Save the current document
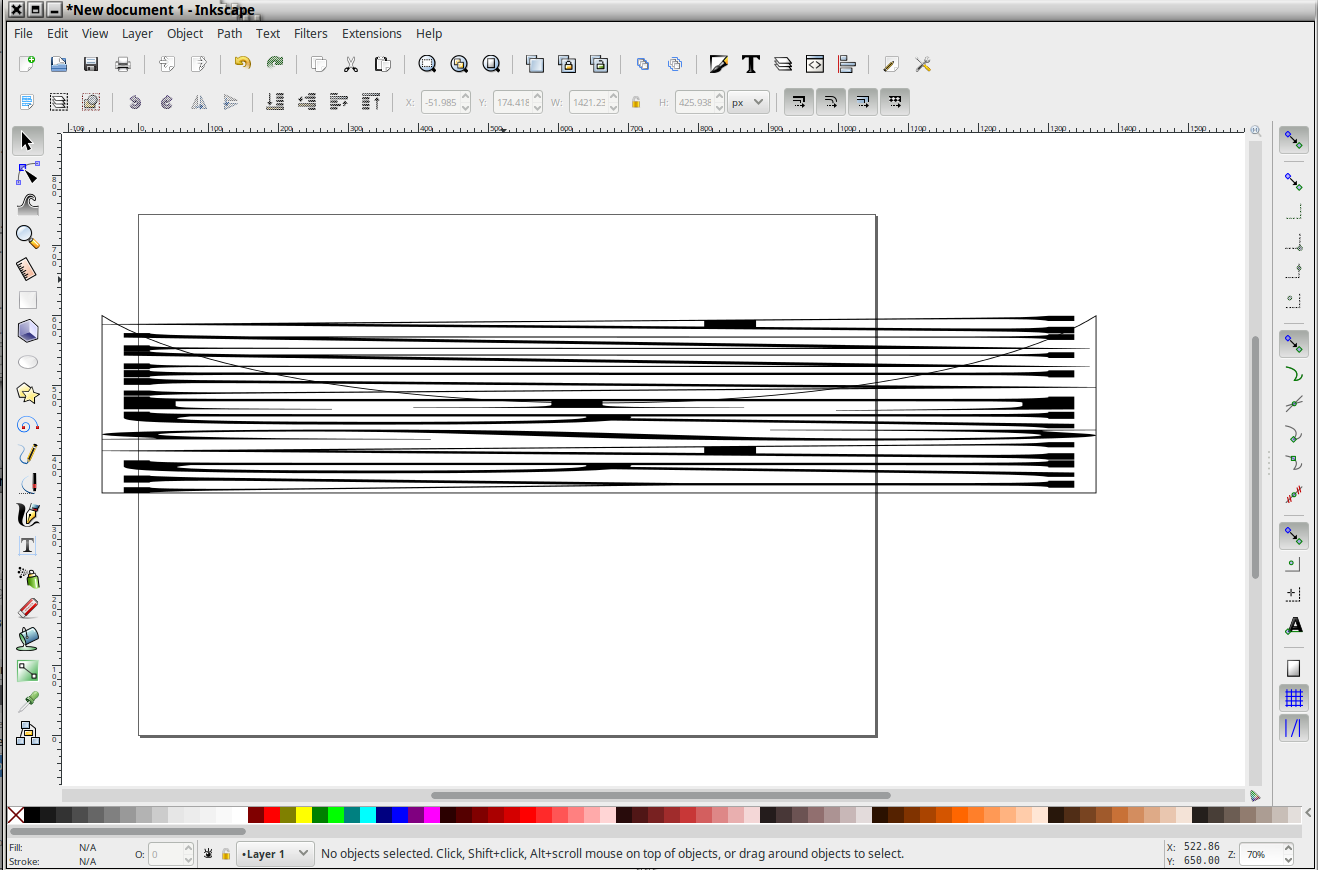This screenshot has height=870, width=1318. (90, 64)
